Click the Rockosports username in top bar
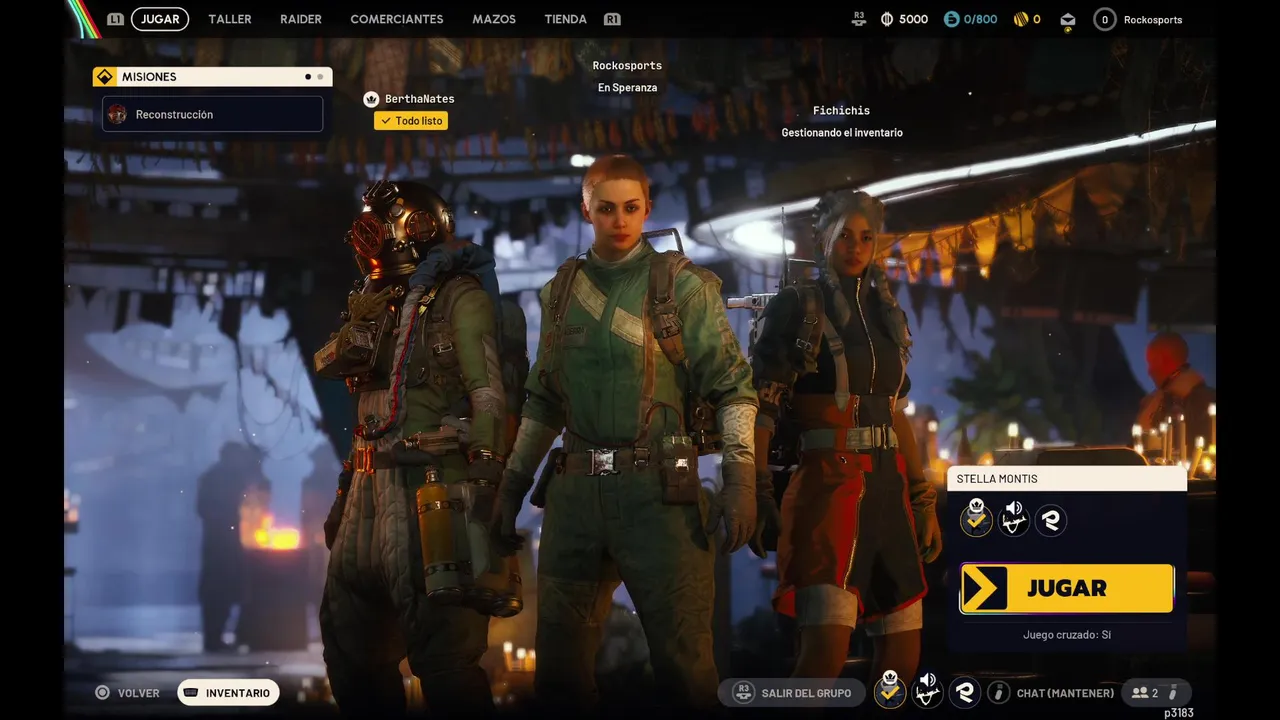Viewport: 1280px width, 720px height. click(1153, 19)
